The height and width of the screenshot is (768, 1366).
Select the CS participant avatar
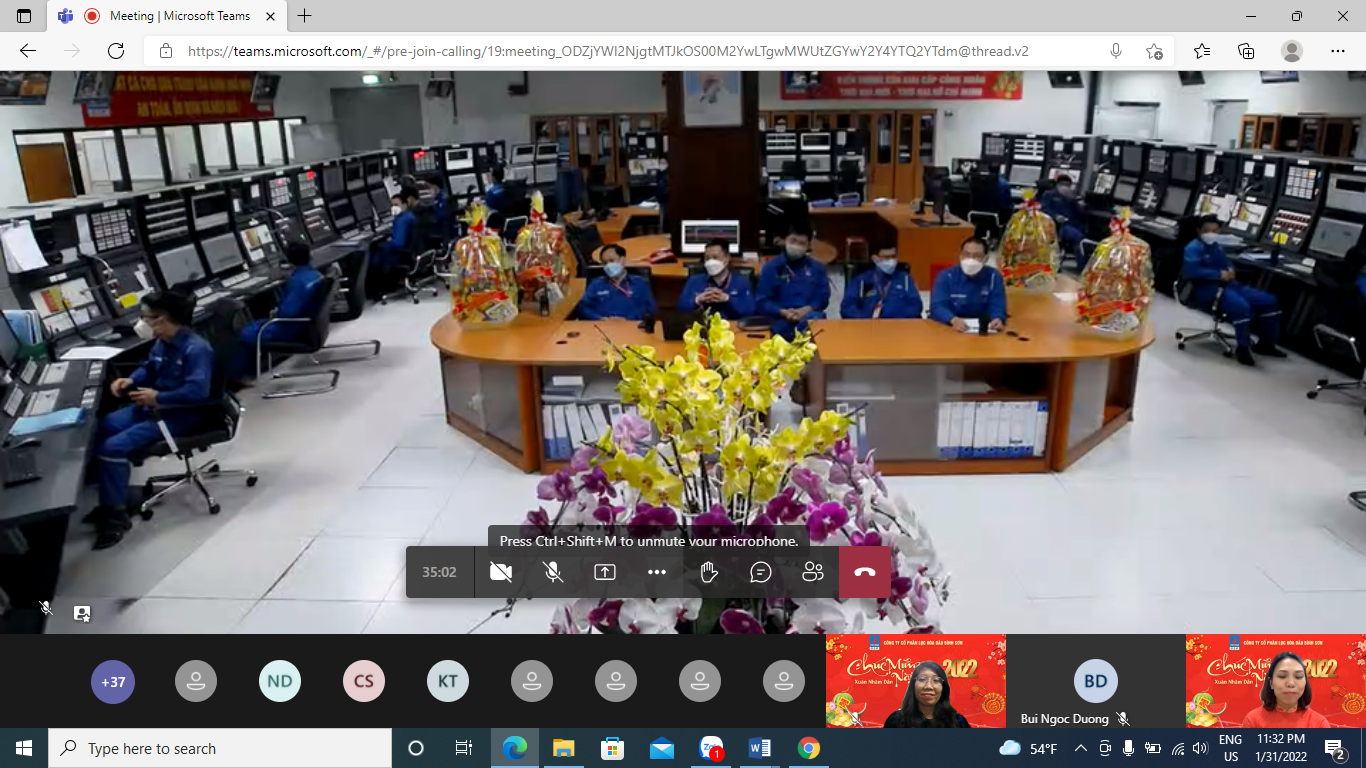click(364, 682)
